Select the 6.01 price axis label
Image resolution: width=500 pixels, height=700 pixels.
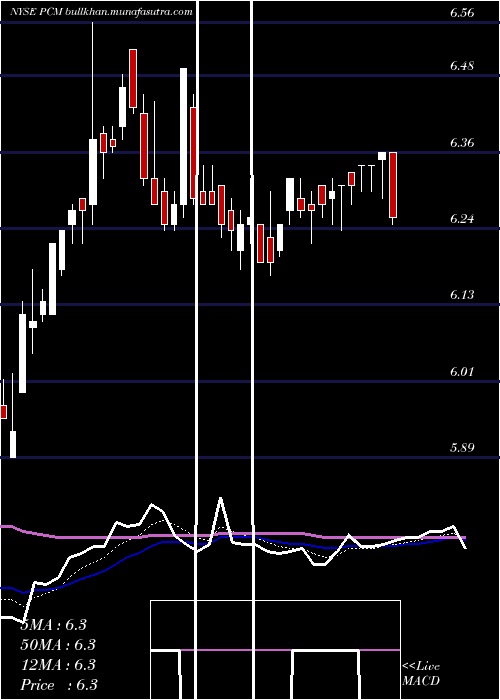click(x=462, y=371)
